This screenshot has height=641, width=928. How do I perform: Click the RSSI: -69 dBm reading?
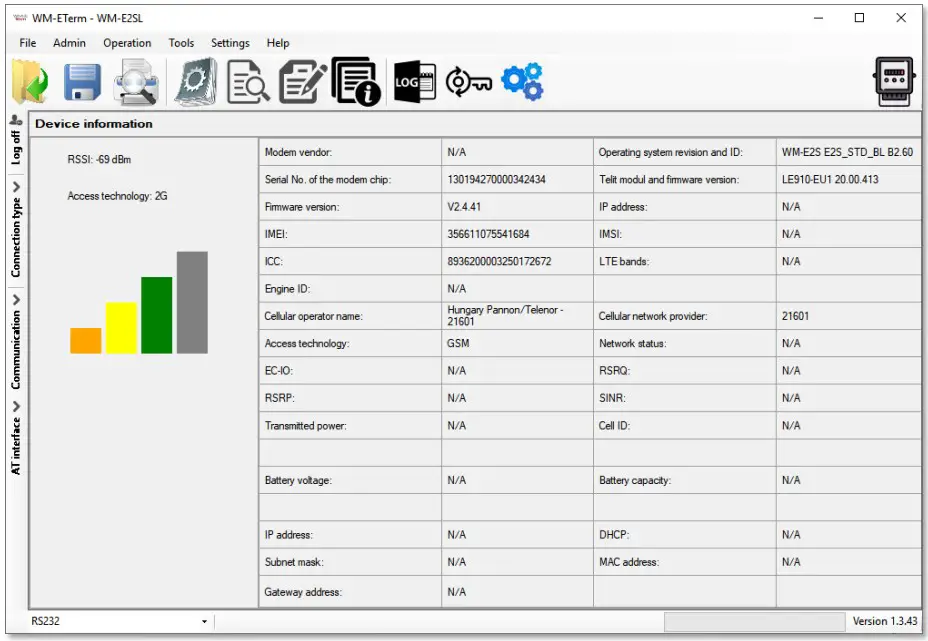point(99,159)
